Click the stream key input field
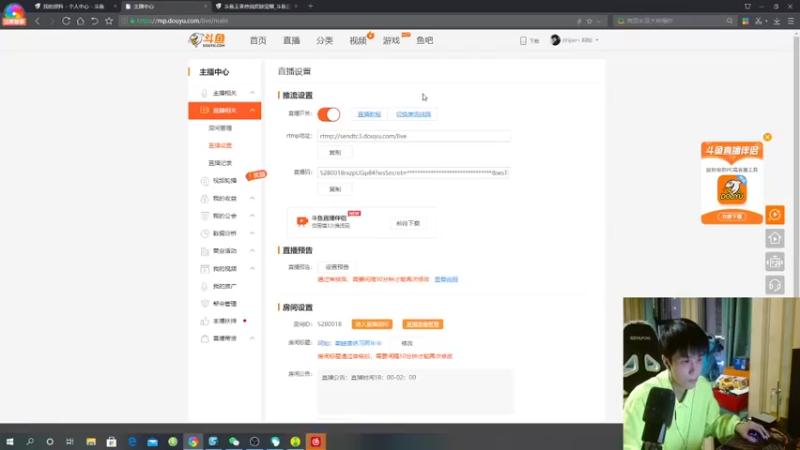This screenshot has width=800, height=450. [x=413, y=173]
